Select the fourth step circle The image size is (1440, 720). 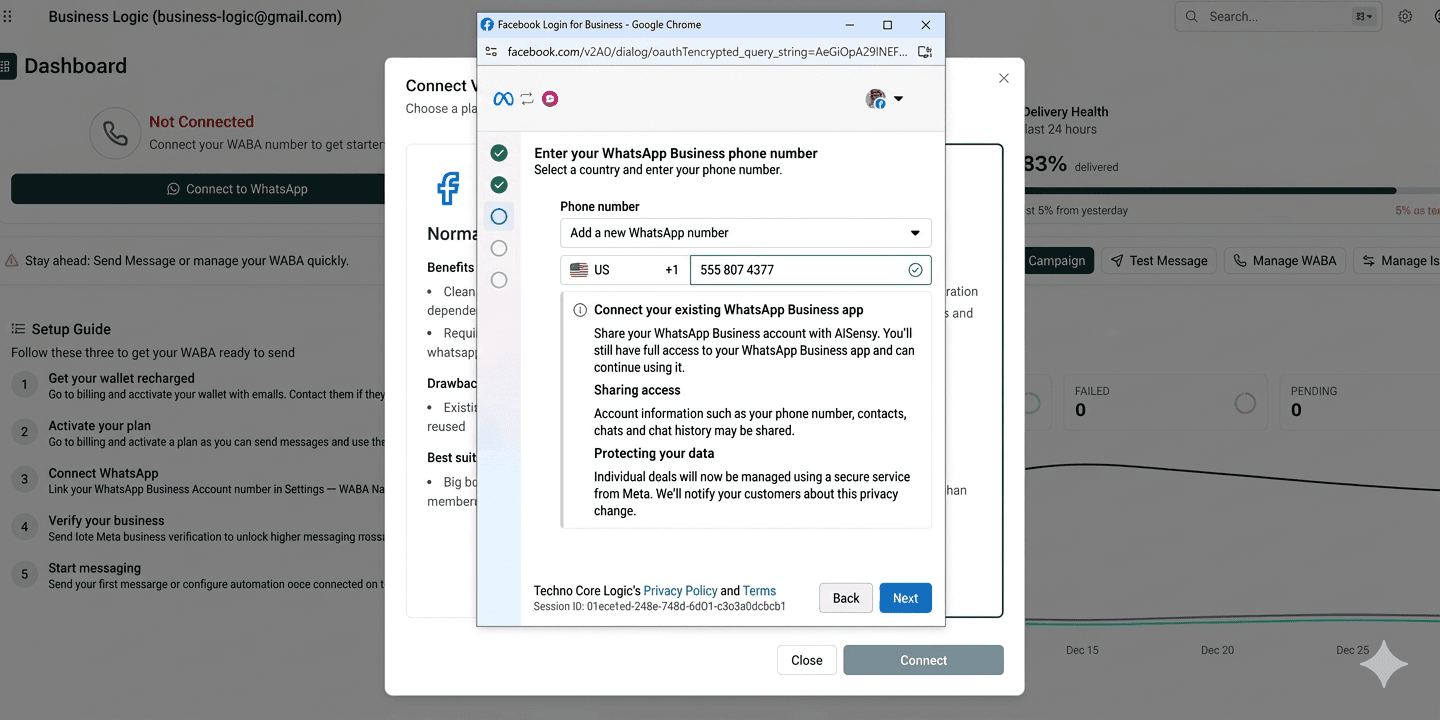499,248
